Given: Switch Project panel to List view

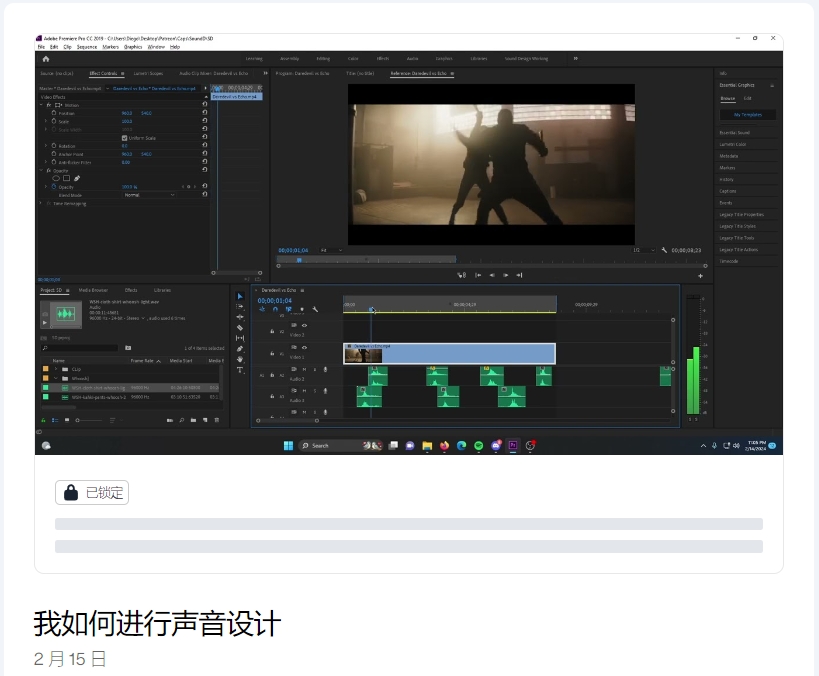Looking at the screenshot, I should tap(55, 420).
